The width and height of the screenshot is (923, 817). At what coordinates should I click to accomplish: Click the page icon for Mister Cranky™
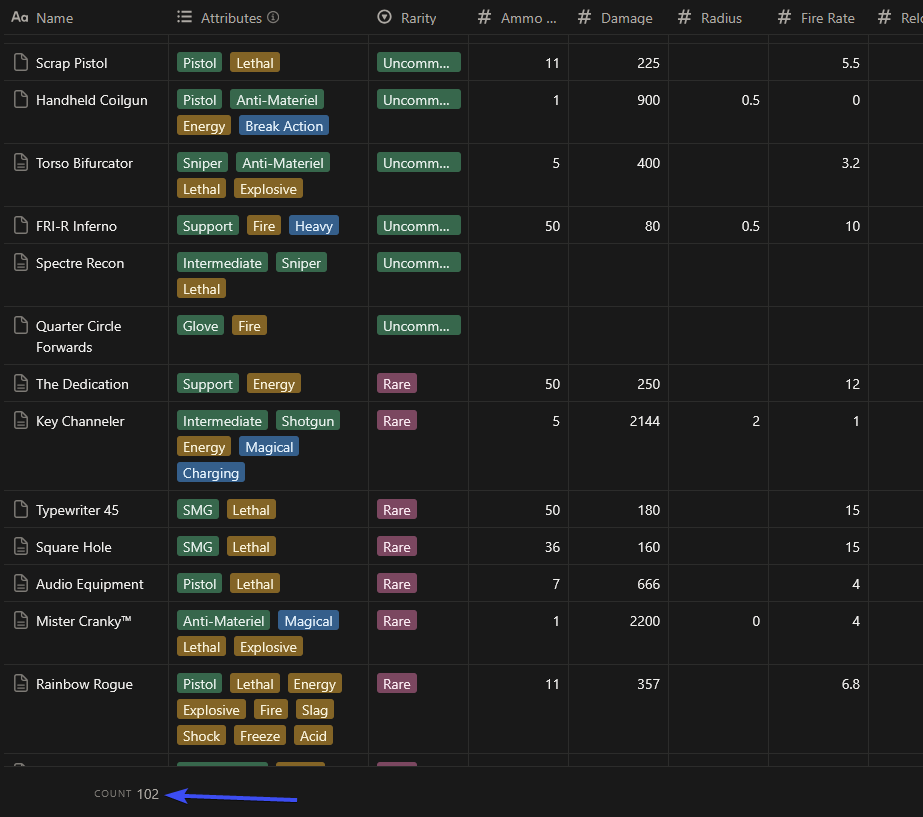click(x=21, y=621)
